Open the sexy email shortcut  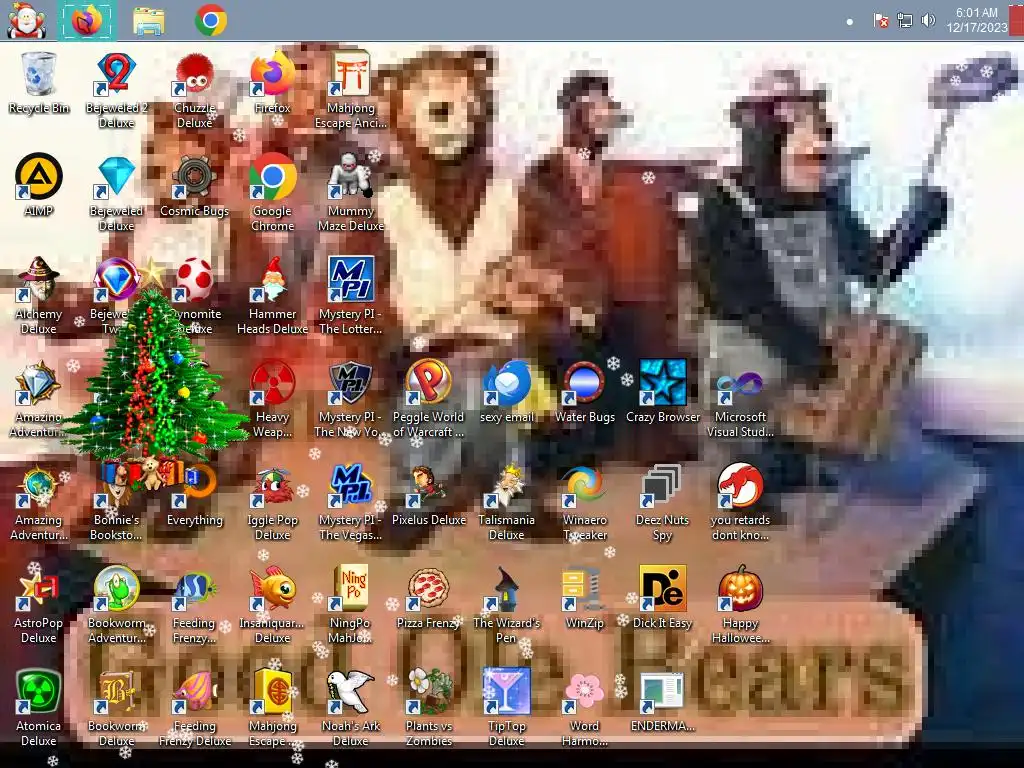click(x=507, y=391)
